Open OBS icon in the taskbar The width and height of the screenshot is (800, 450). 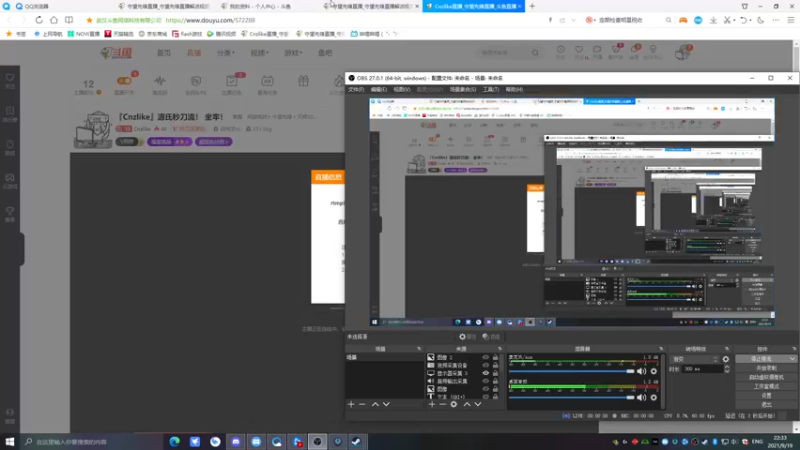point(317,441)
